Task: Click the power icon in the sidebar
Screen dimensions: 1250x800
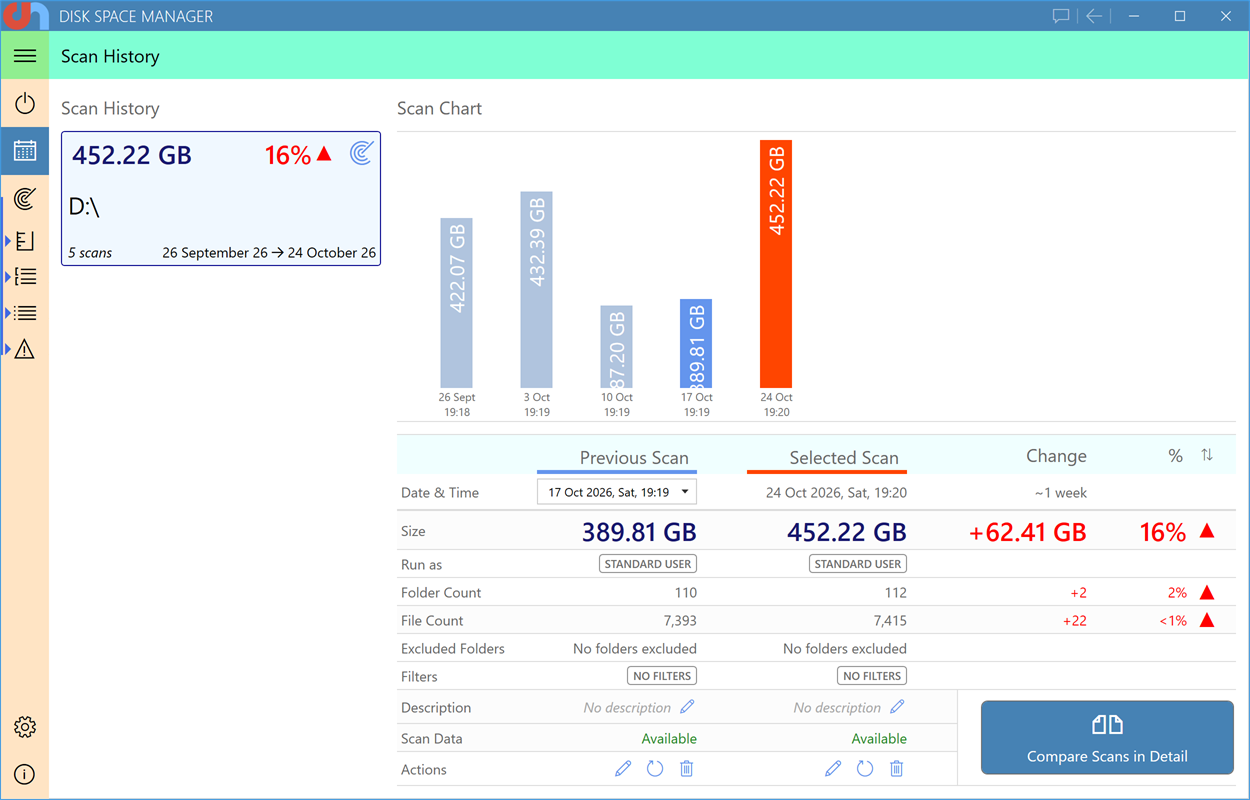Action: tap(25, 103)
